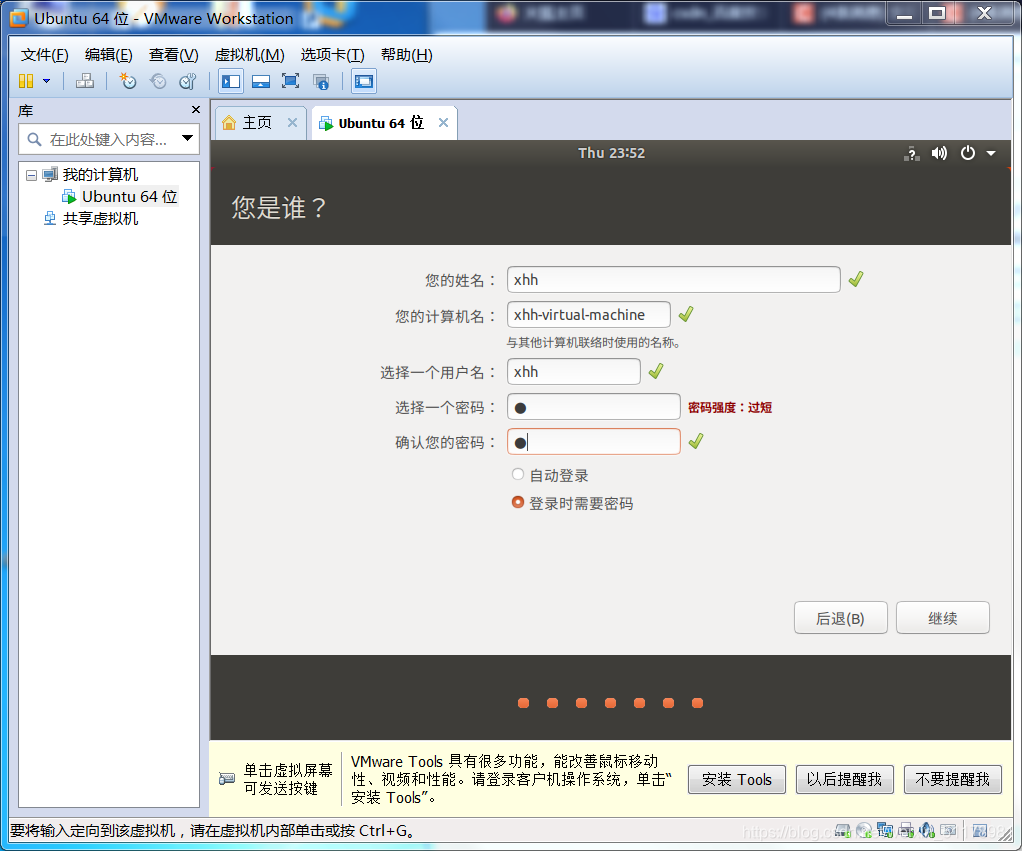Click the 以后提醒我 button

click(x=844, y=779)
